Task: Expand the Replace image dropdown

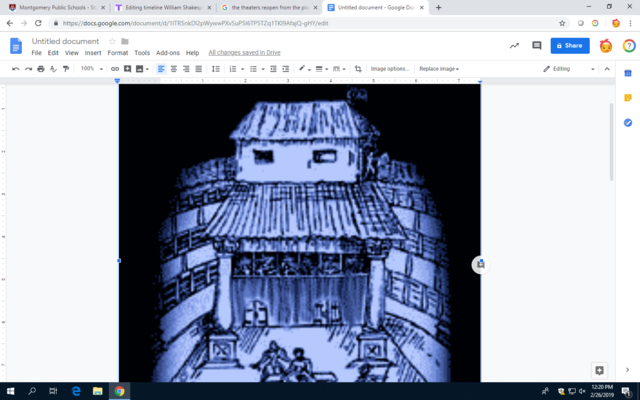Action: coord(439,69)
